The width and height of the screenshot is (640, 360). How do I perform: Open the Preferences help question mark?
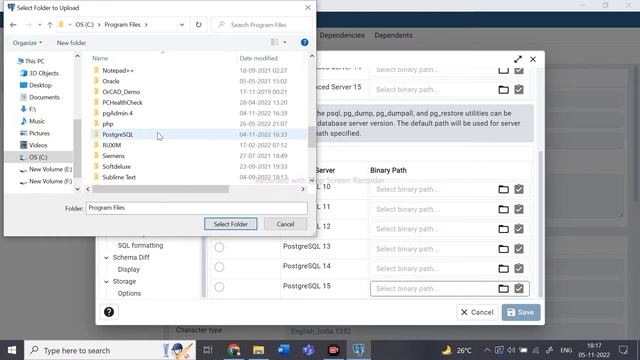(x=109, y=312)
